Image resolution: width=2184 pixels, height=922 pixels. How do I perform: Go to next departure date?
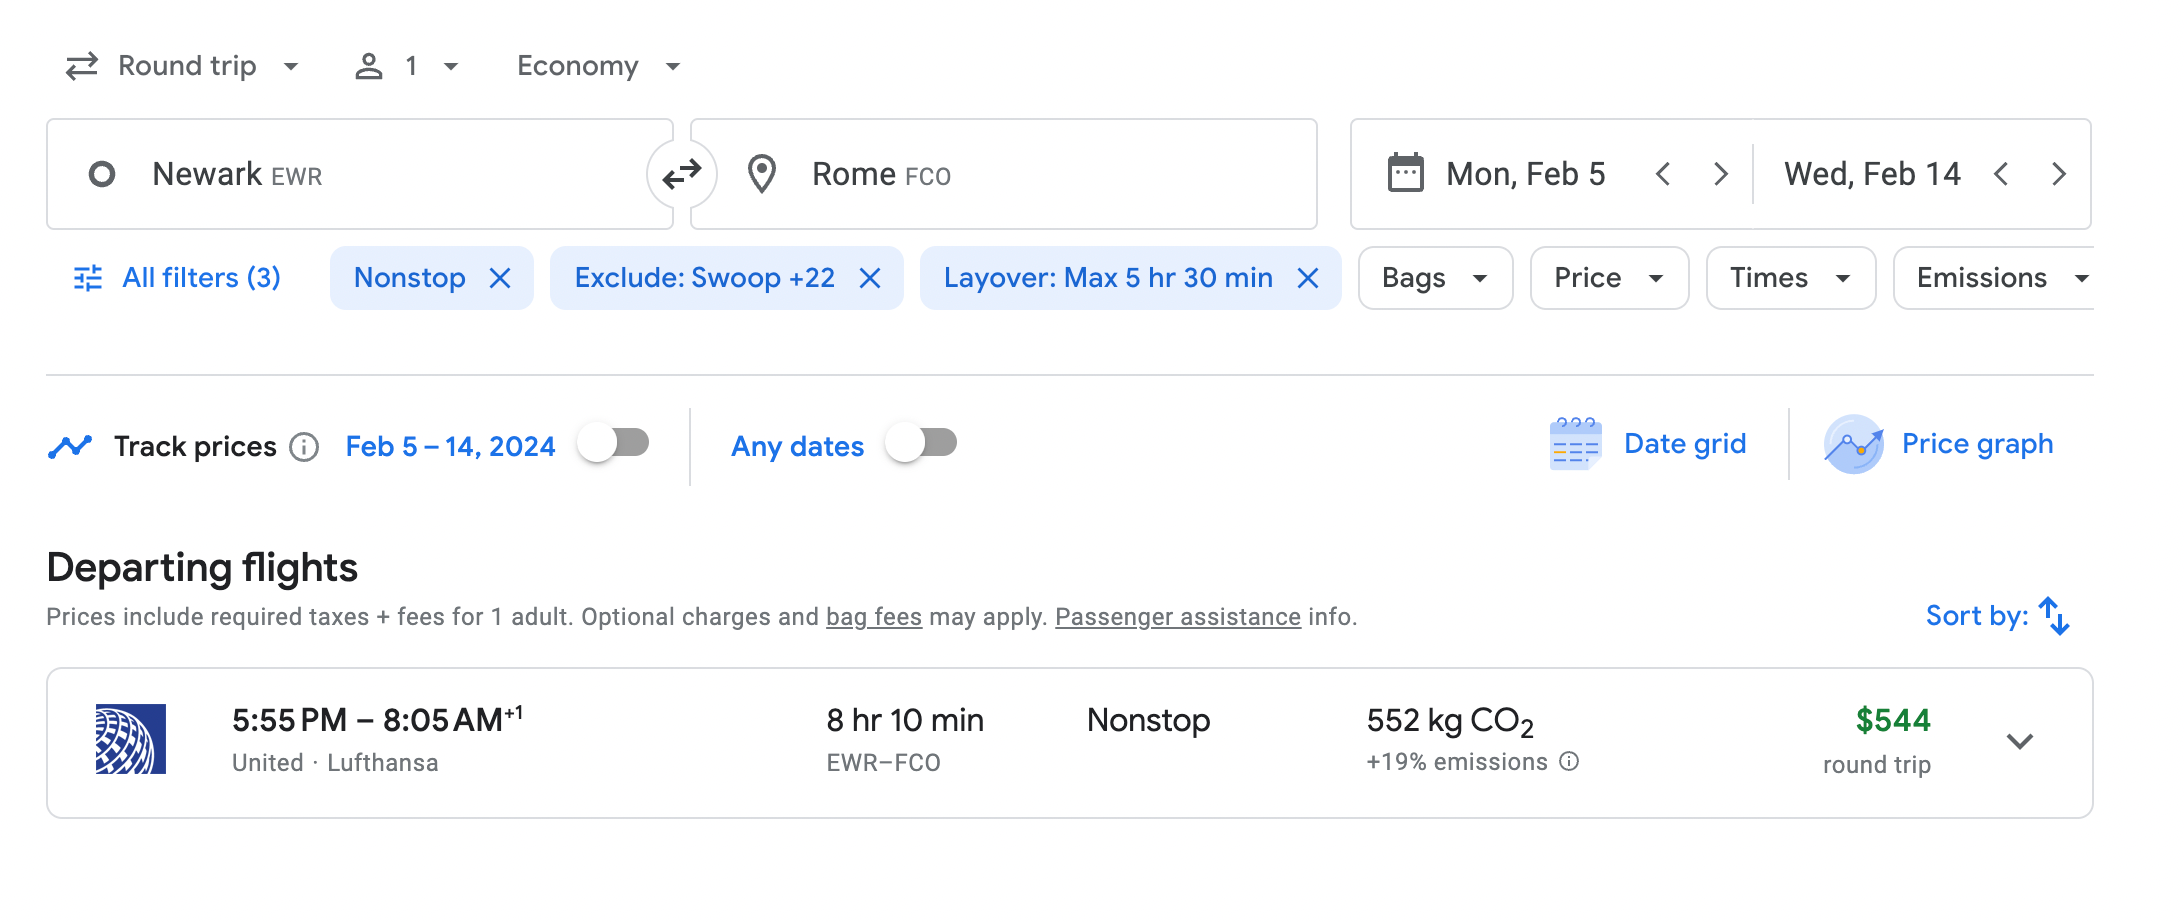point(1720,175)
